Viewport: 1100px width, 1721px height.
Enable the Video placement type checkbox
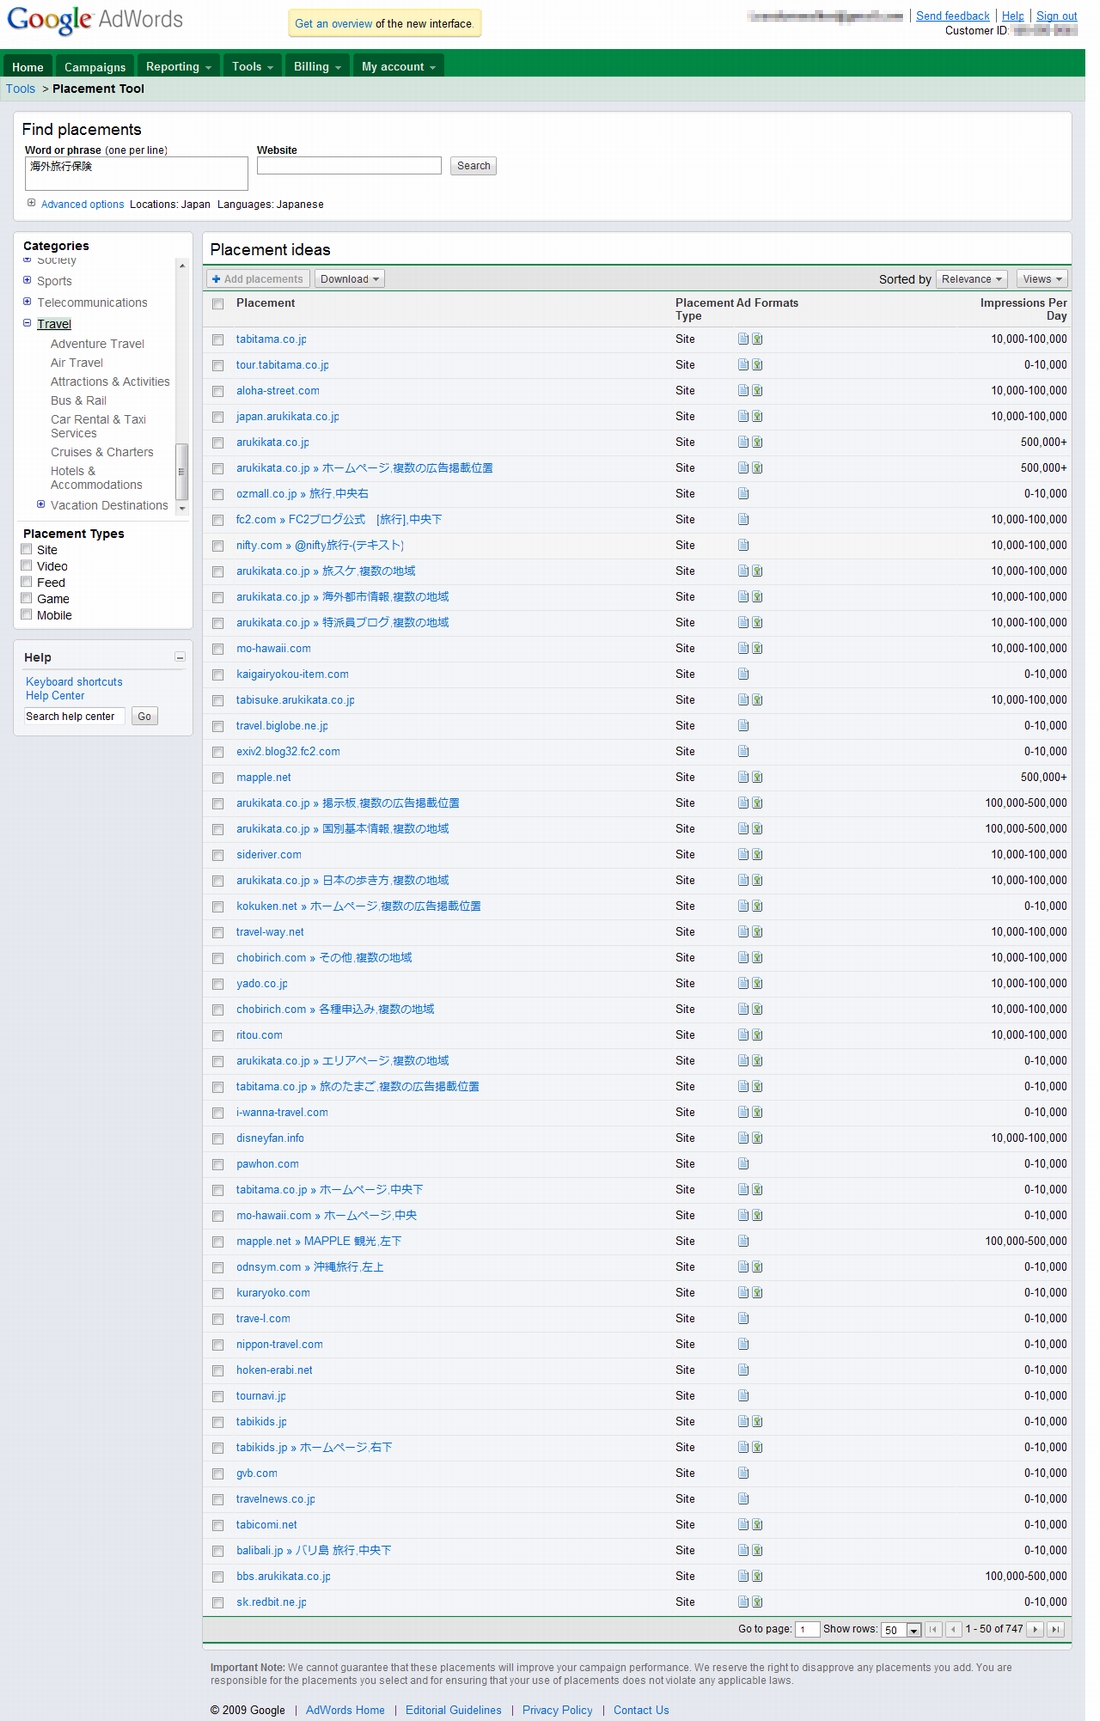coord(27,565)
